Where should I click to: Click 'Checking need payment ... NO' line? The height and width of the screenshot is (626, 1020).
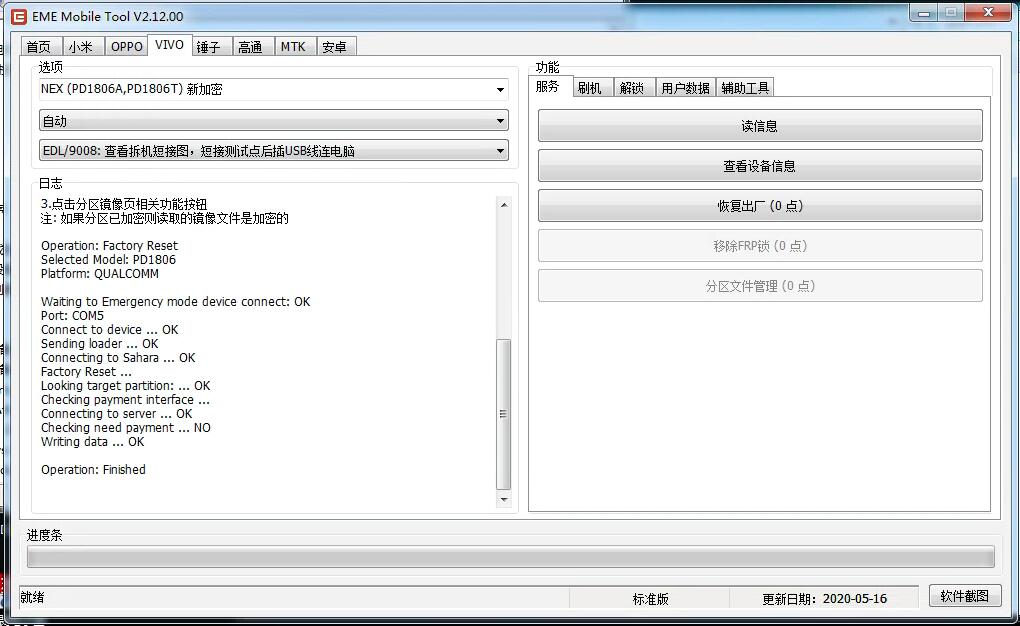(126, 428)
